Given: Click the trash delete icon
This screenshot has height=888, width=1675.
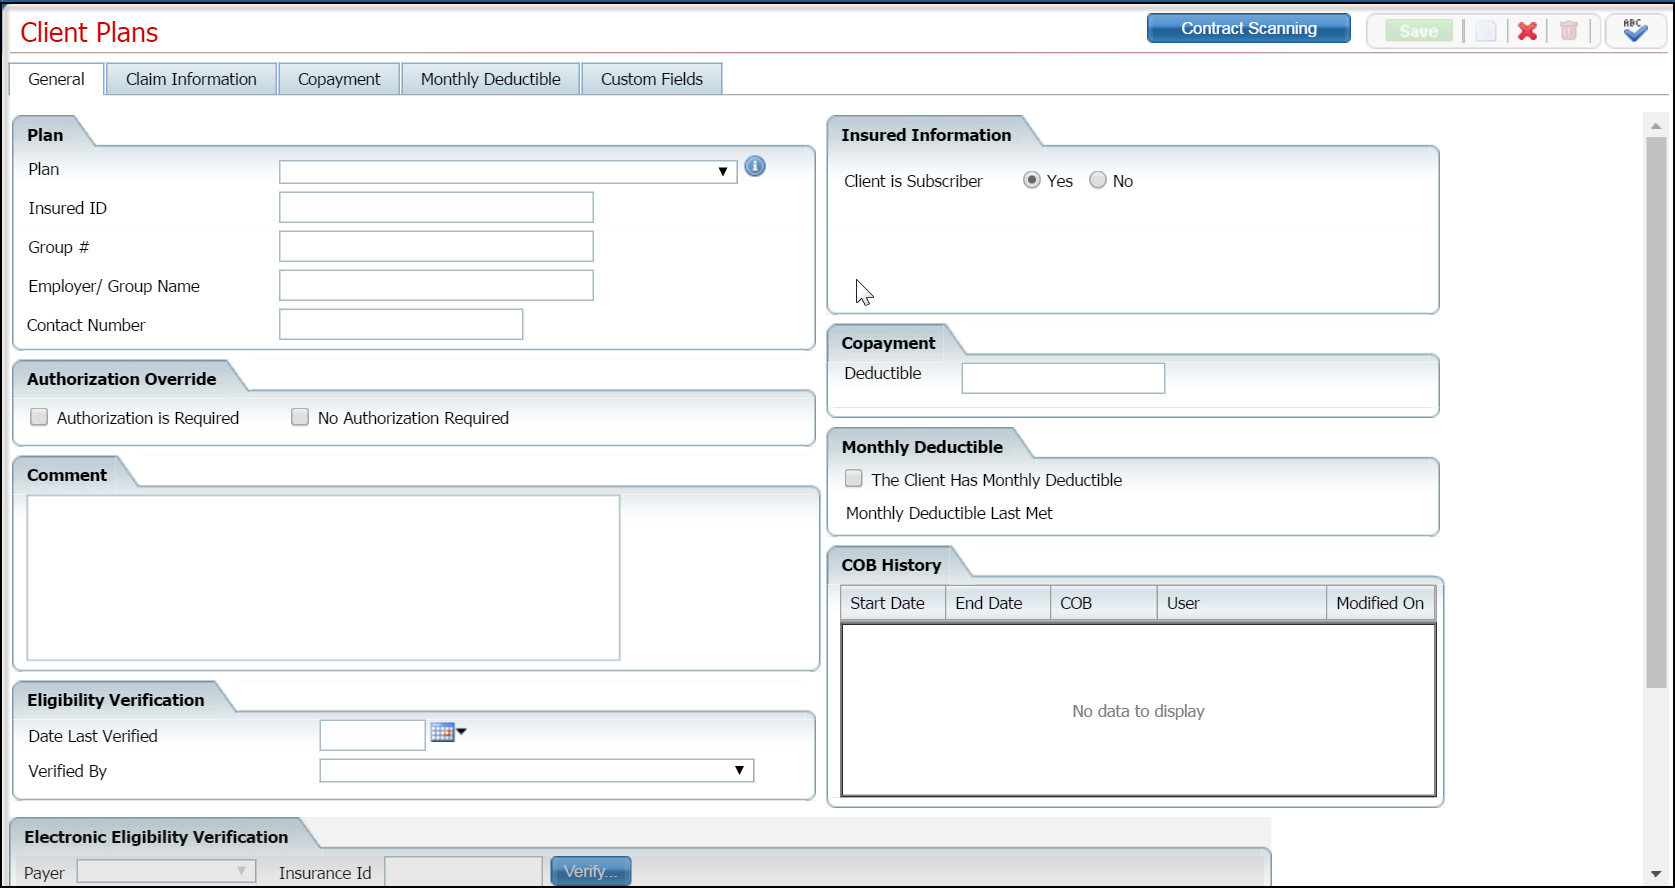Looking at the screenshot, I should pyautogui.click(x=1569, y=31).
